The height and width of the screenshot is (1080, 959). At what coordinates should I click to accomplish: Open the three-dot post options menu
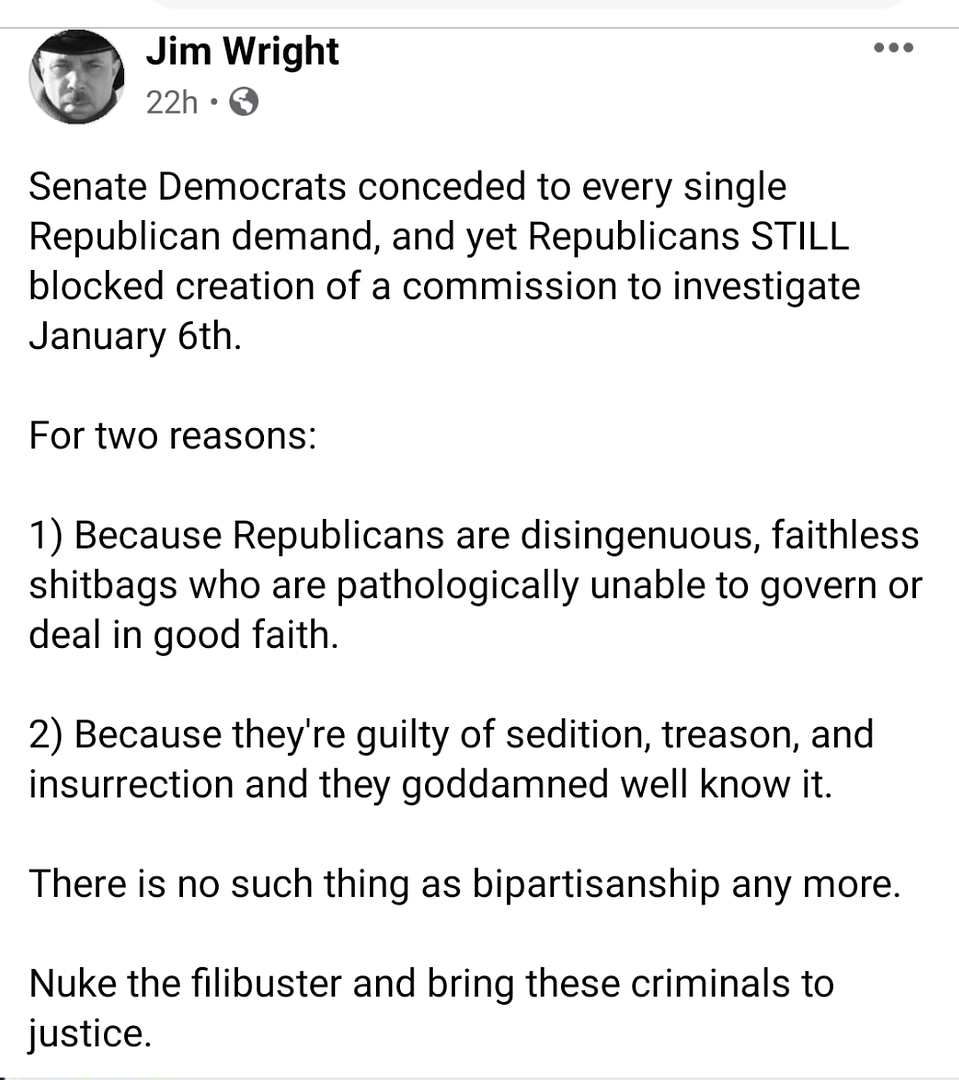(893, 48)
